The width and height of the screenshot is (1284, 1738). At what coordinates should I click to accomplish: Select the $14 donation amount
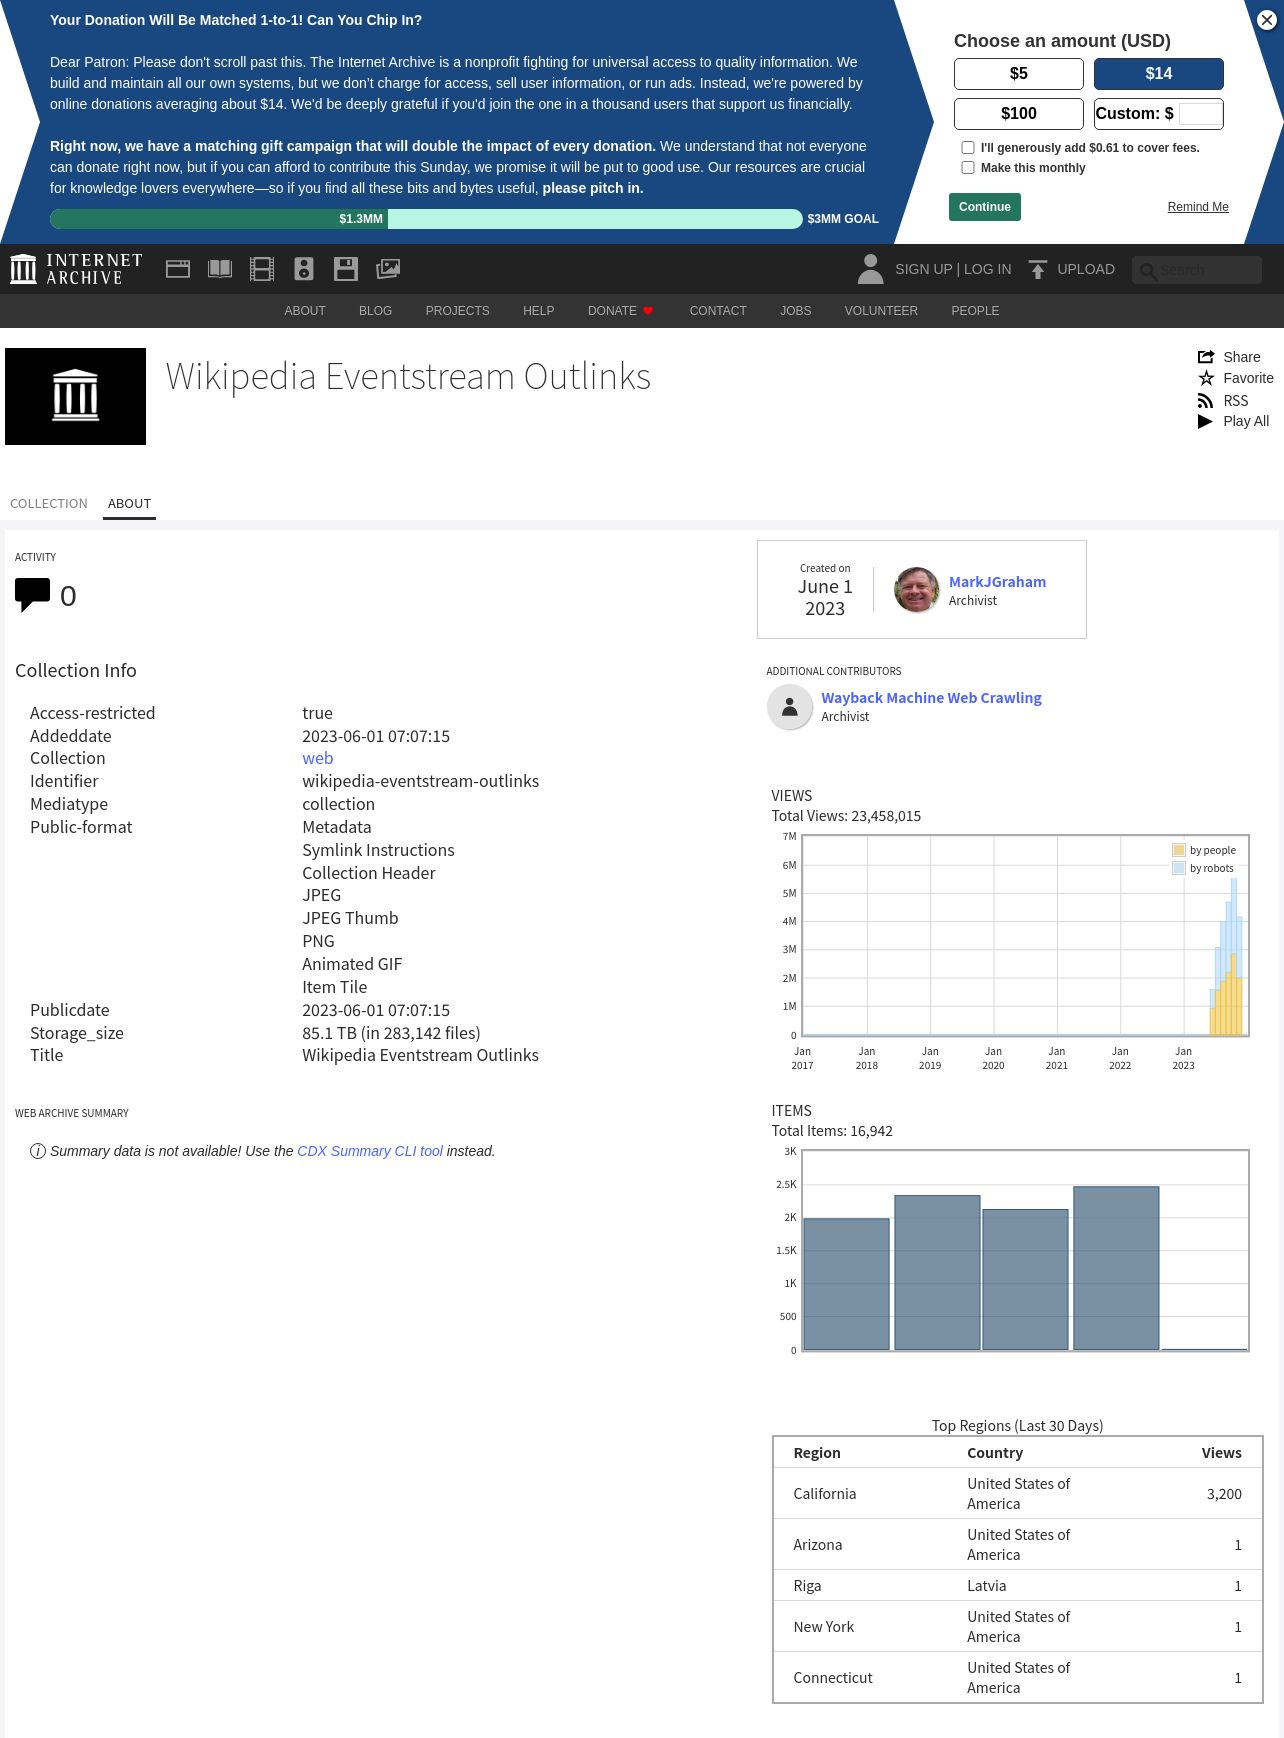(x=1159, y=74)
